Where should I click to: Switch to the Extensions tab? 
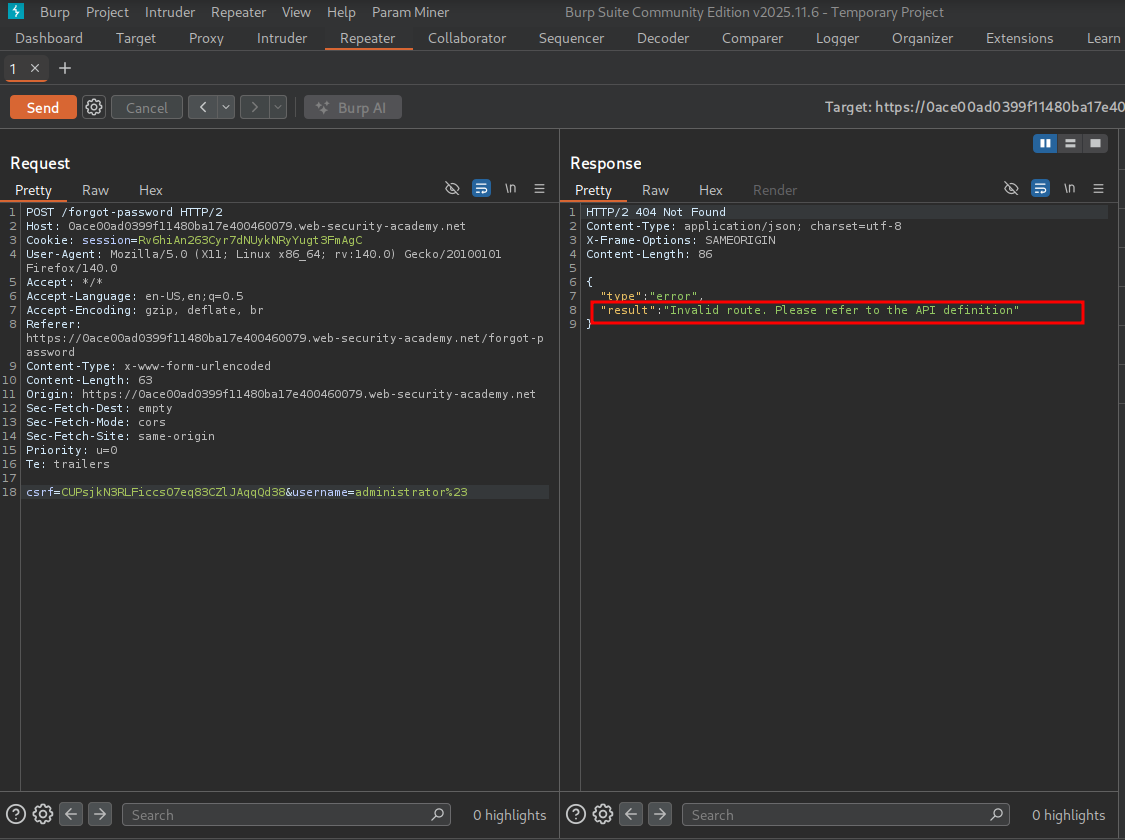pos(1020,38)
